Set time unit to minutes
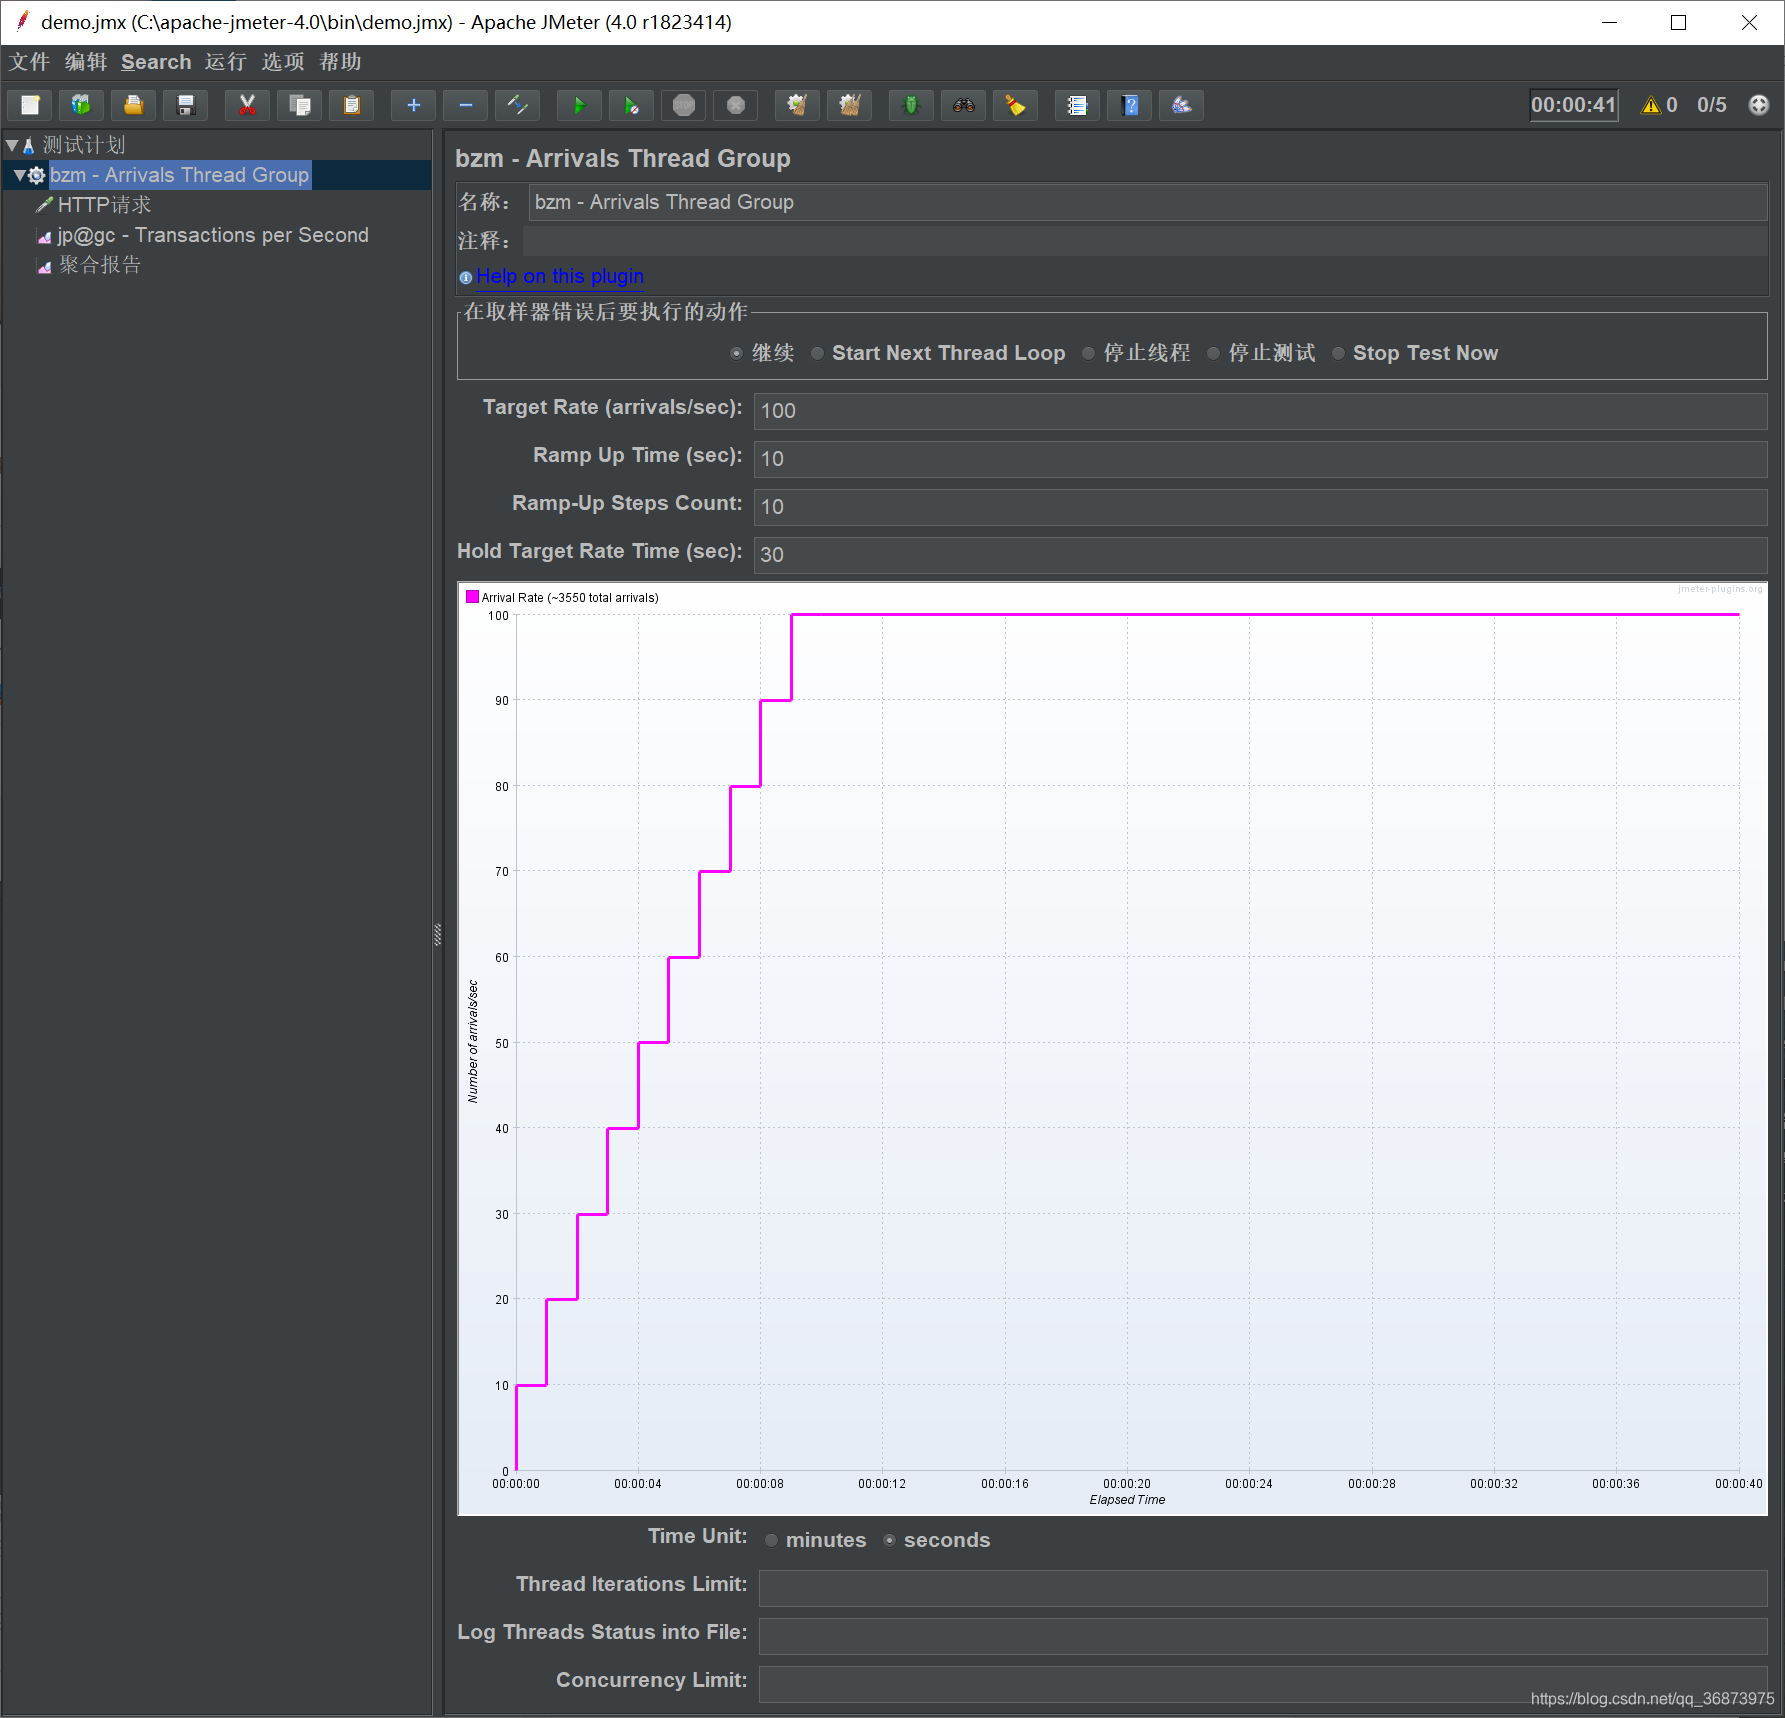 pos(815,1540)
